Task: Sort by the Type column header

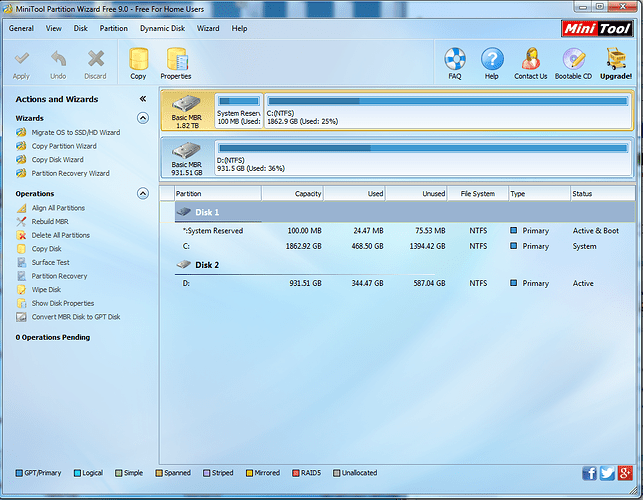Action: click(x=539, y=194)
